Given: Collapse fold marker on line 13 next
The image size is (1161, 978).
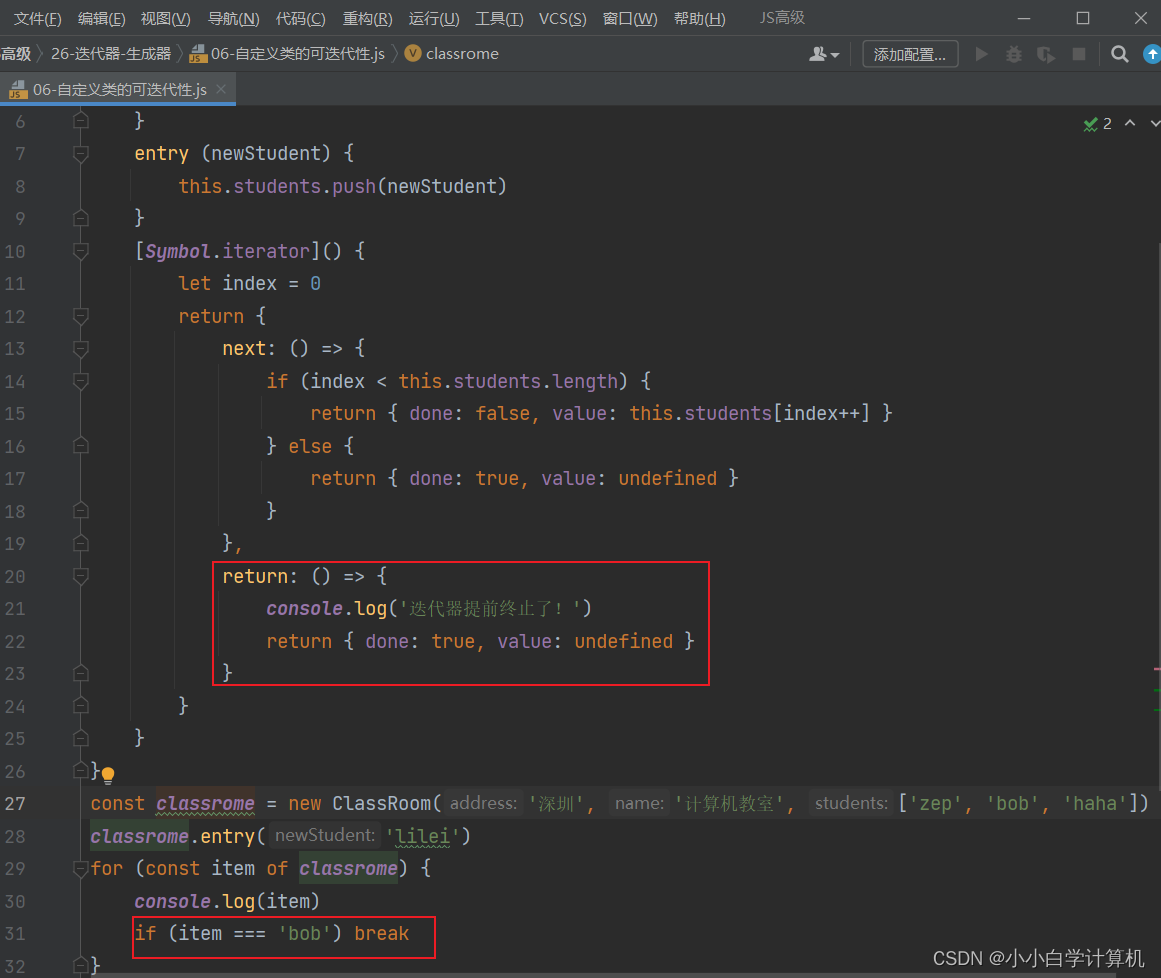Looking at the screenshot, I should coord(81,349).
